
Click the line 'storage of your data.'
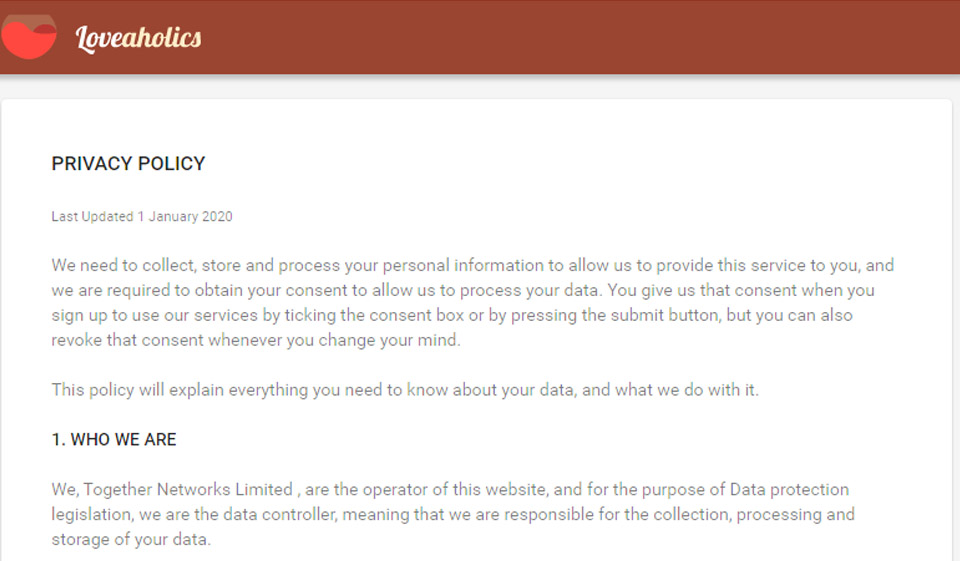pos(131,540)
